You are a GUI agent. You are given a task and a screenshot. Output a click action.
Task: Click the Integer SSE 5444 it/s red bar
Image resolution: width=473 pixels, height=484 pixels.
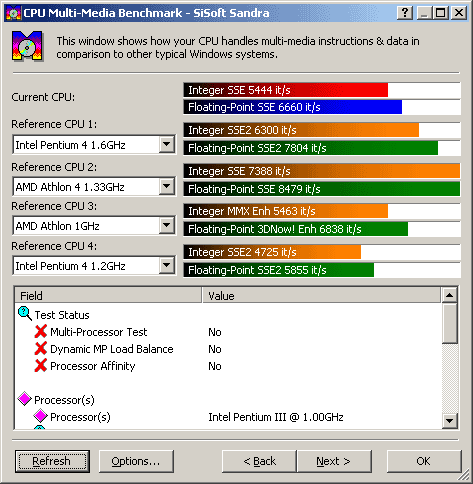(286, 90)
